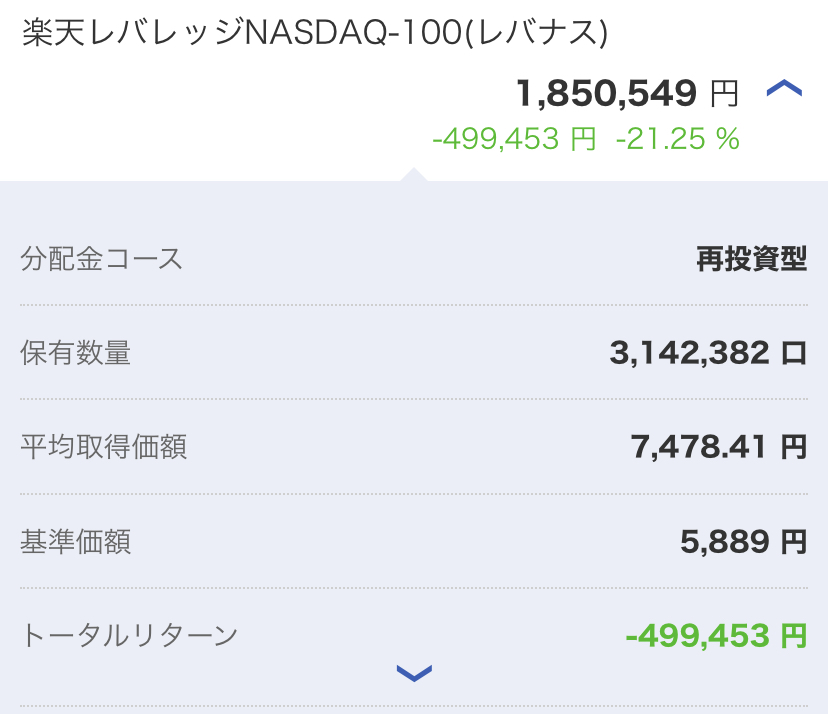Click the 7,478.41 円 average cost value
This screenshot has height=714, width=828.
pos(719,447)
